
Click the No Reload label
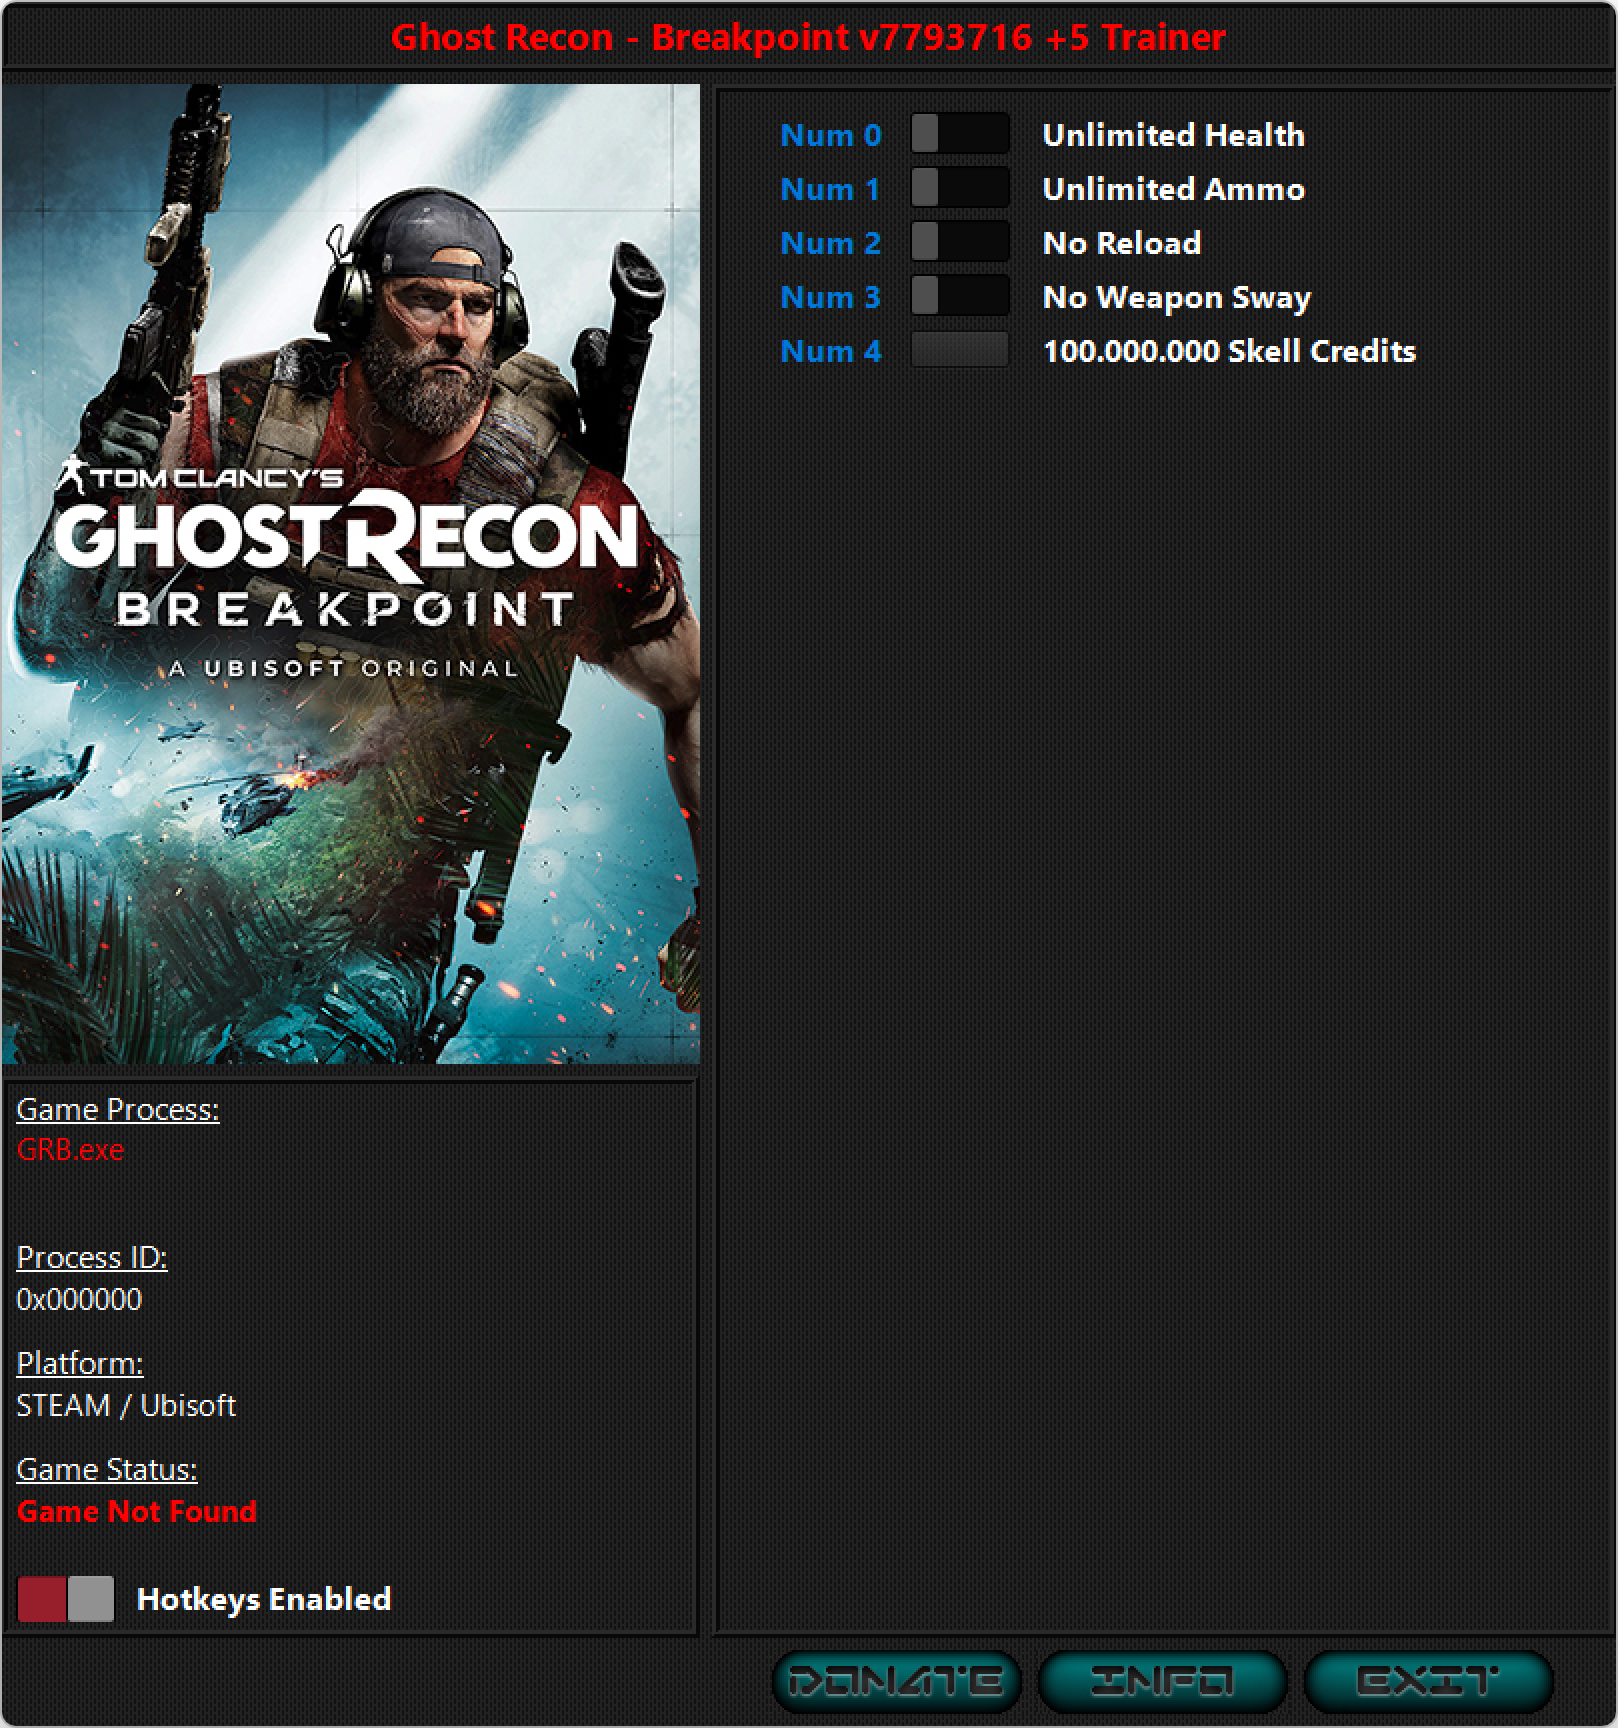click(1122, 243)
